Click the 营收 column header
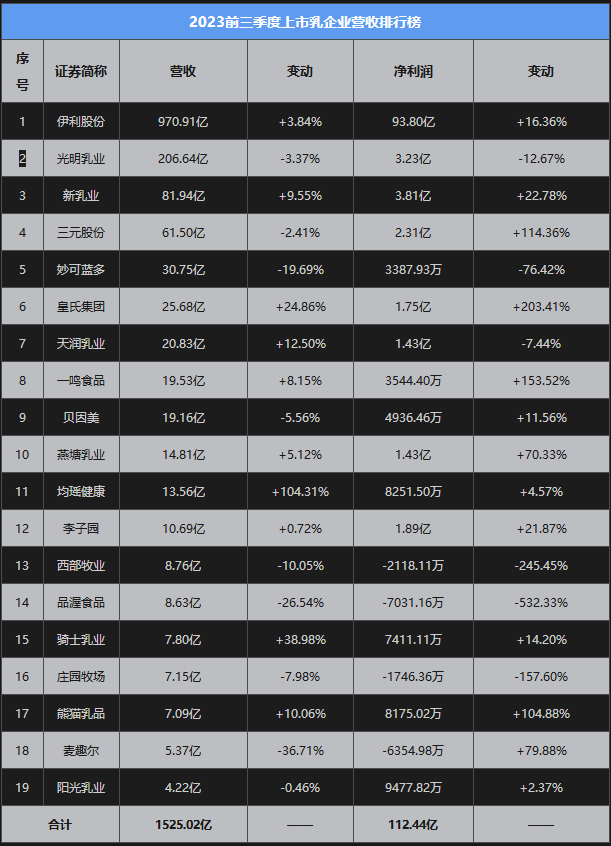 click(x=183, y=71)
